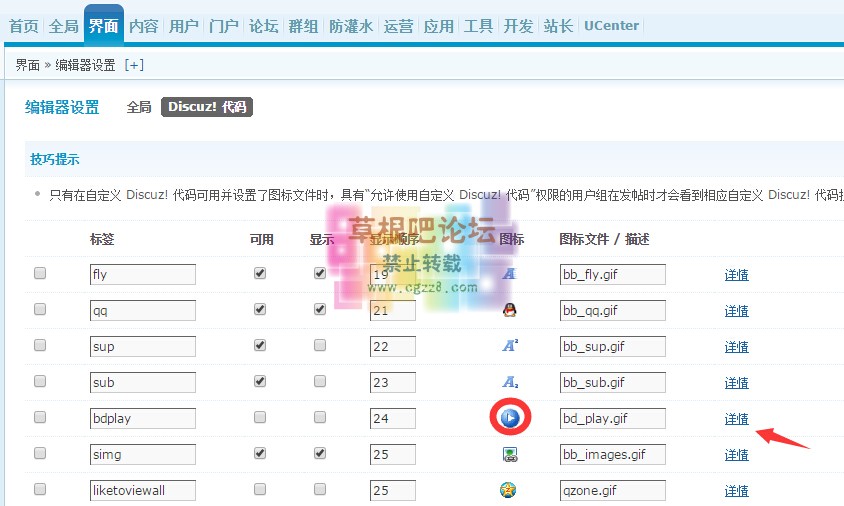Viewport: 844px width, 506px height.
Task: Open the 开发 nav tab
Action: 518,26
